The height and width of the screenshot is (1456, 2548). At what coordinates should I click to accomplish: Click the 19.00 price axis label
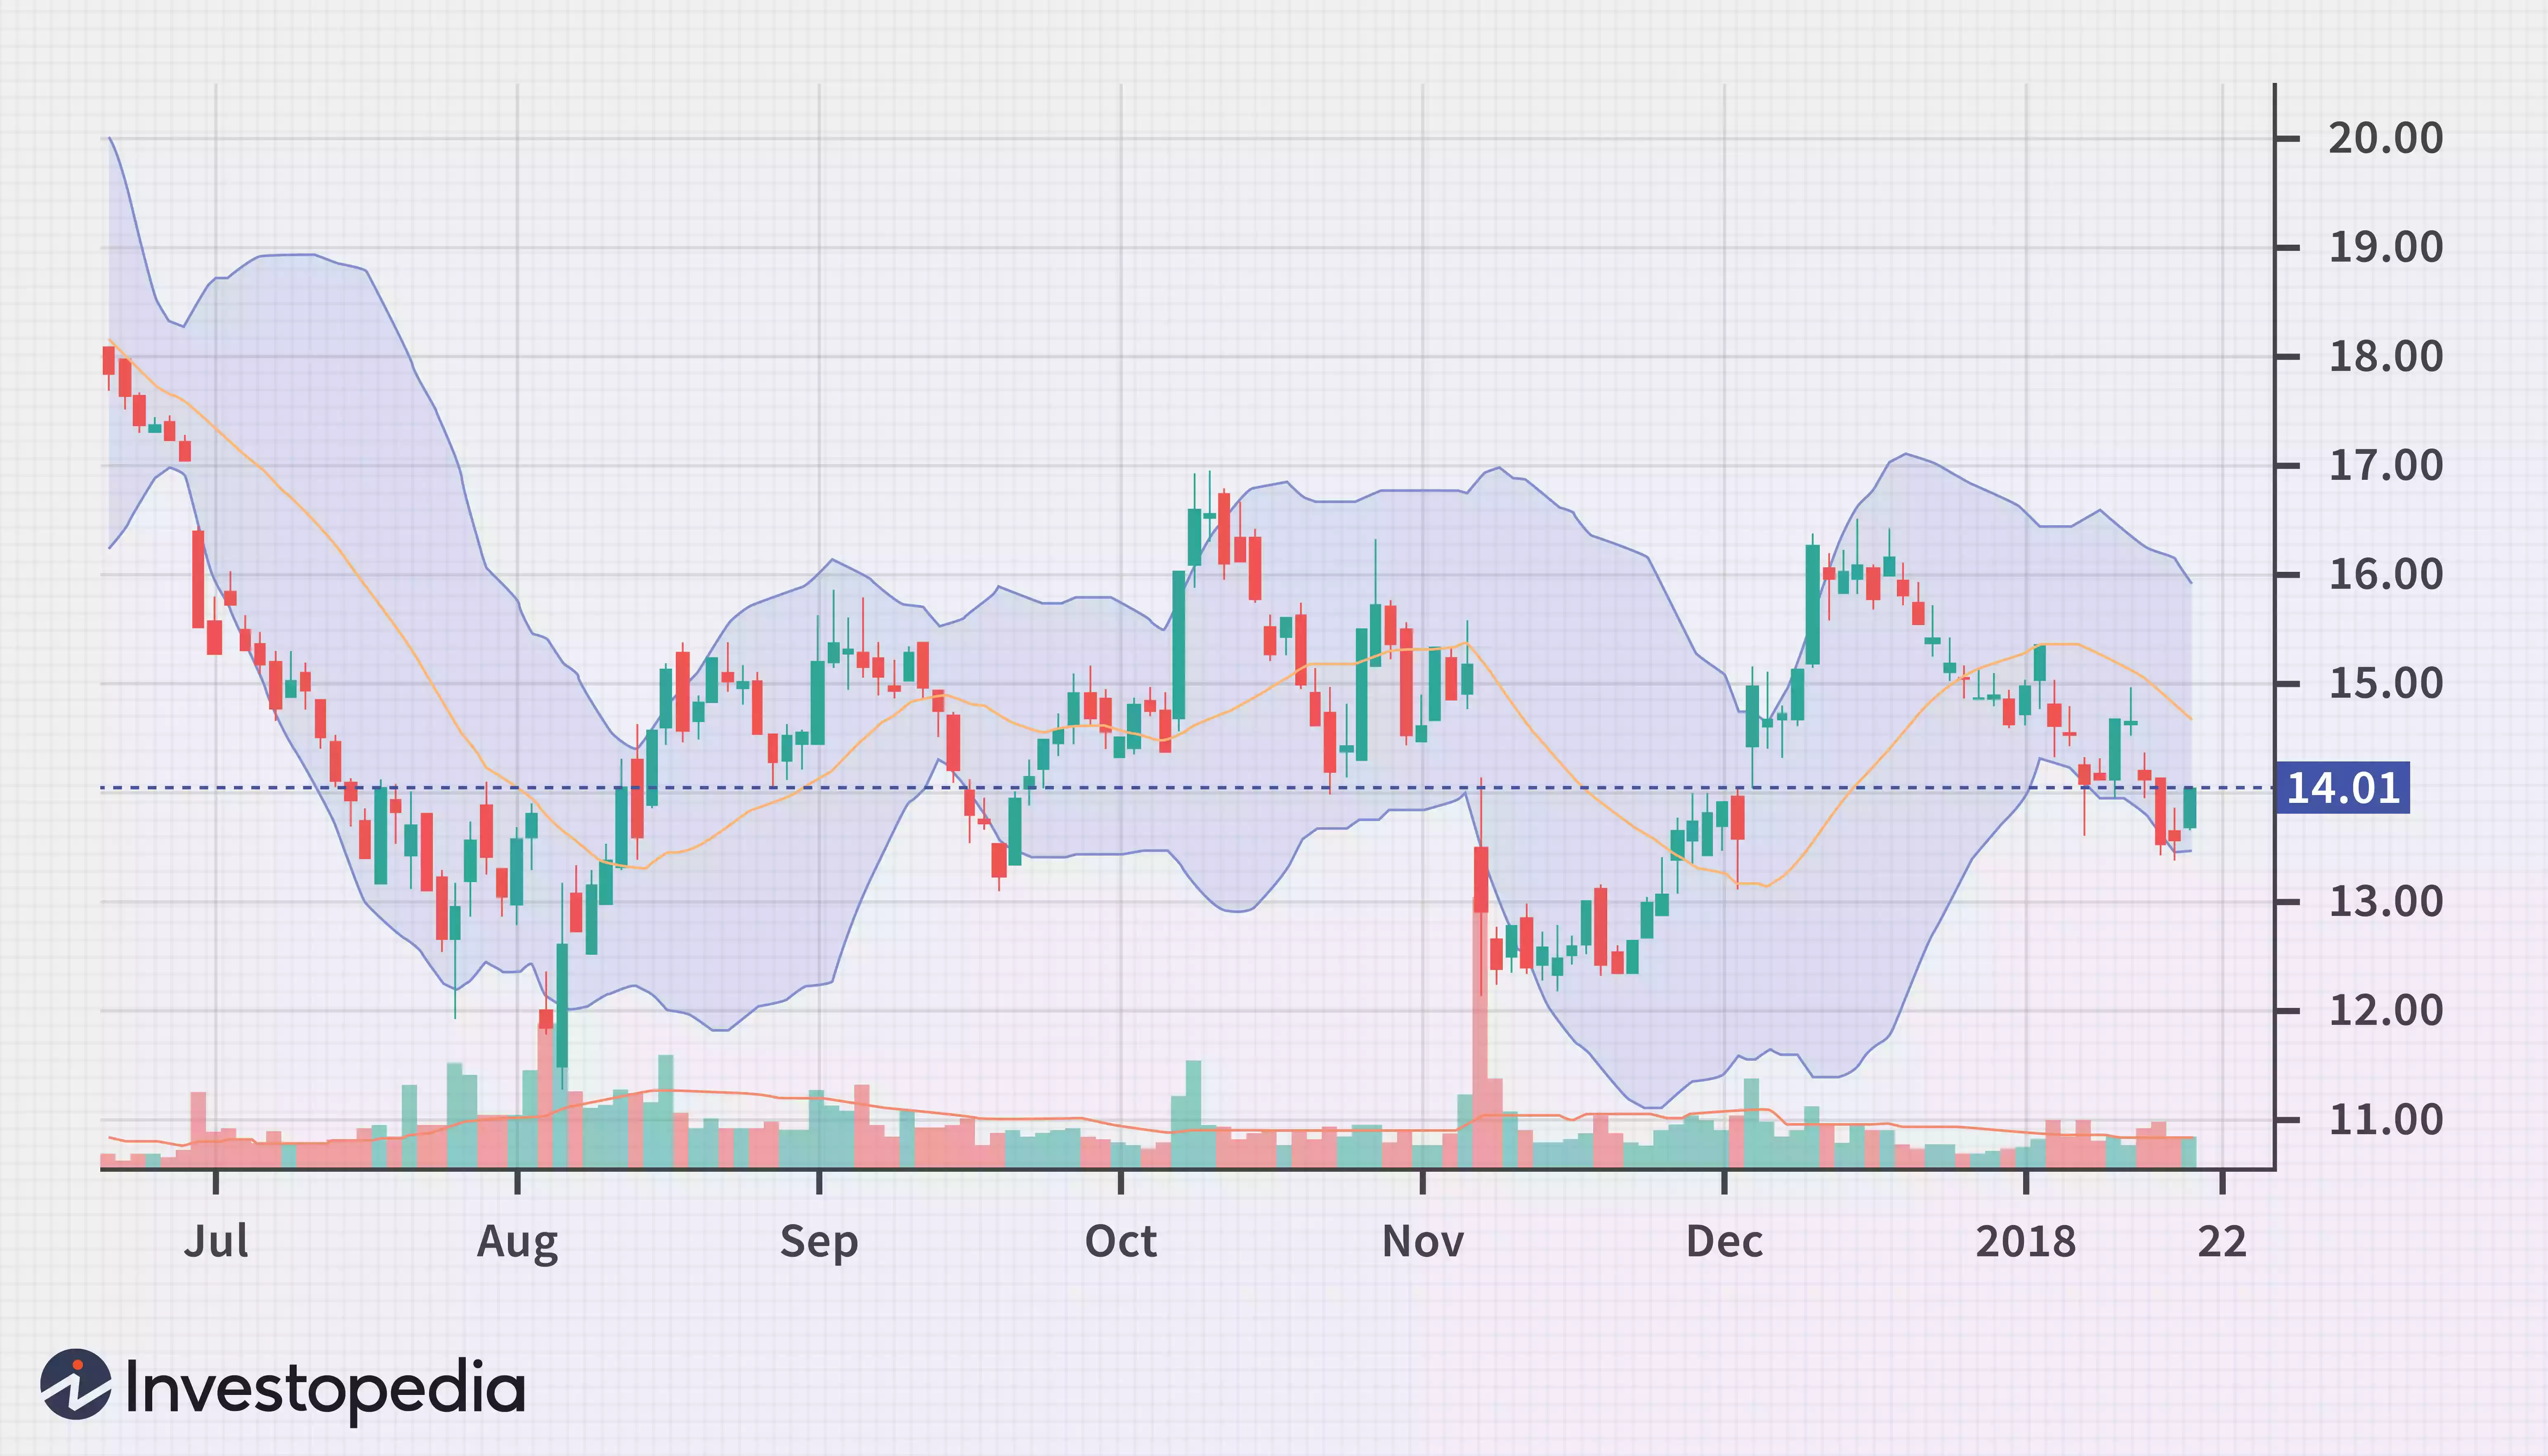pyautogui.click(x=2385, y=247)
